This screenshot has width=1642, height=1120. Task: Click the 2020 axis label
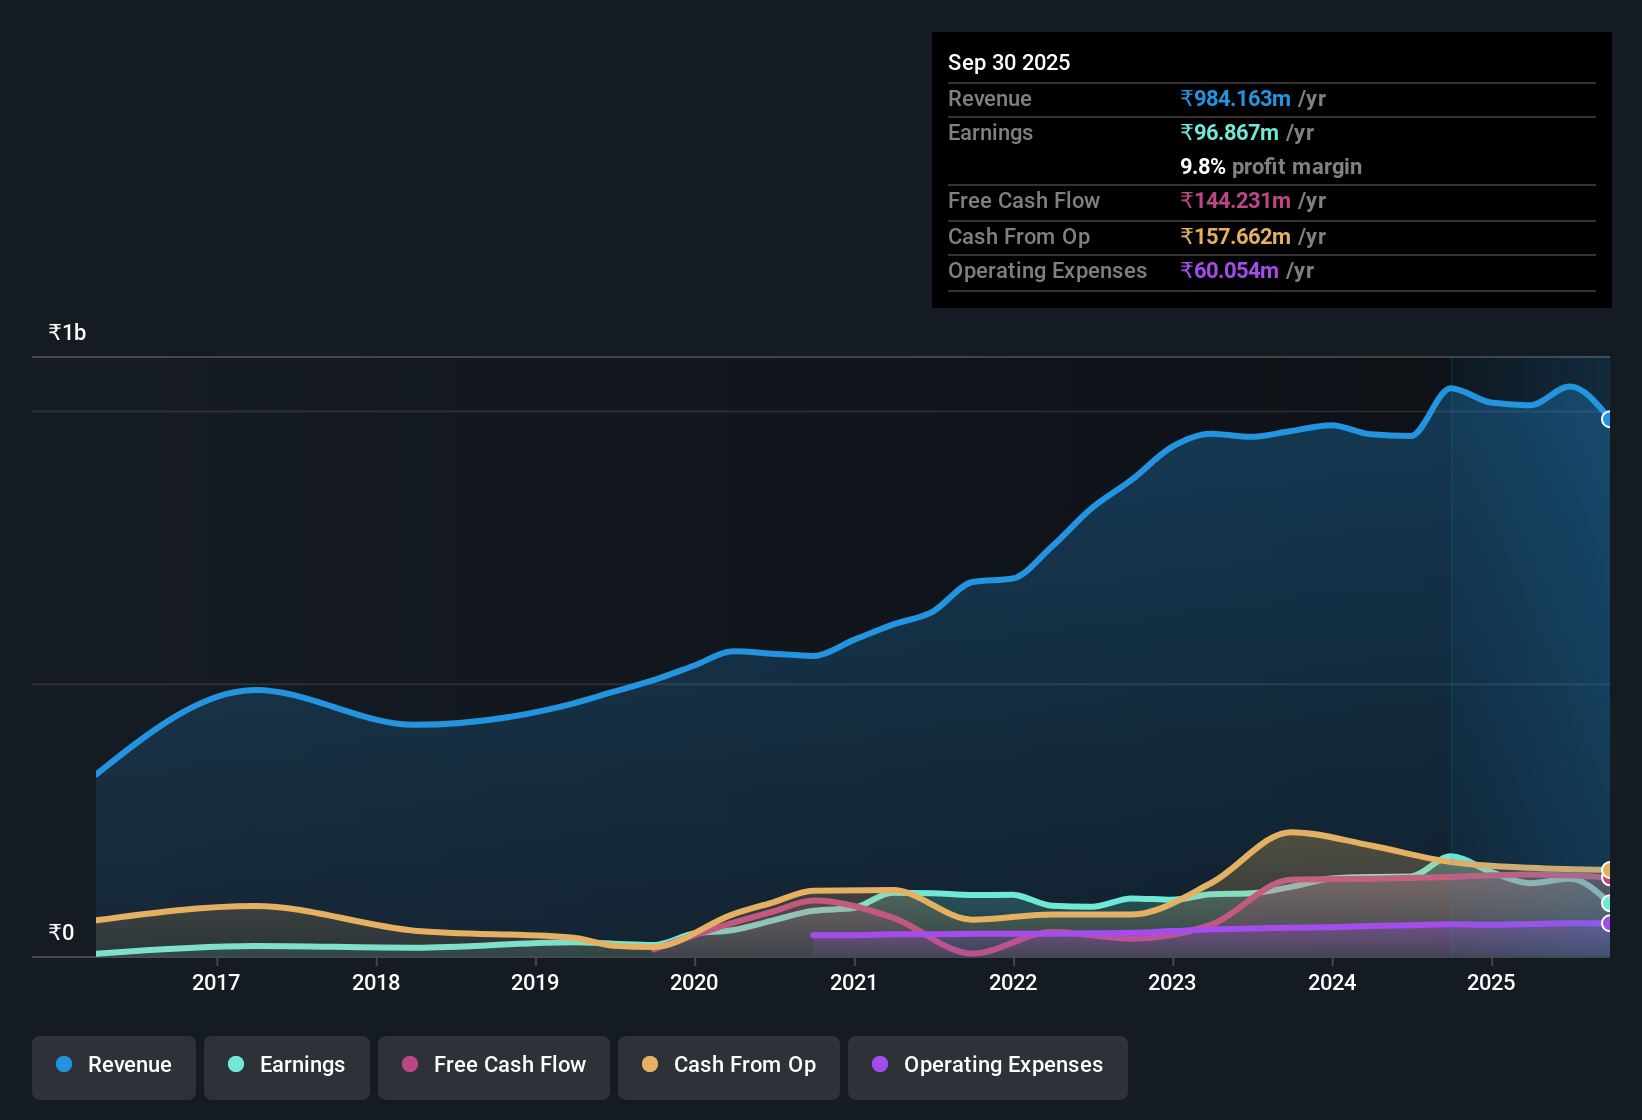point(695,983)
